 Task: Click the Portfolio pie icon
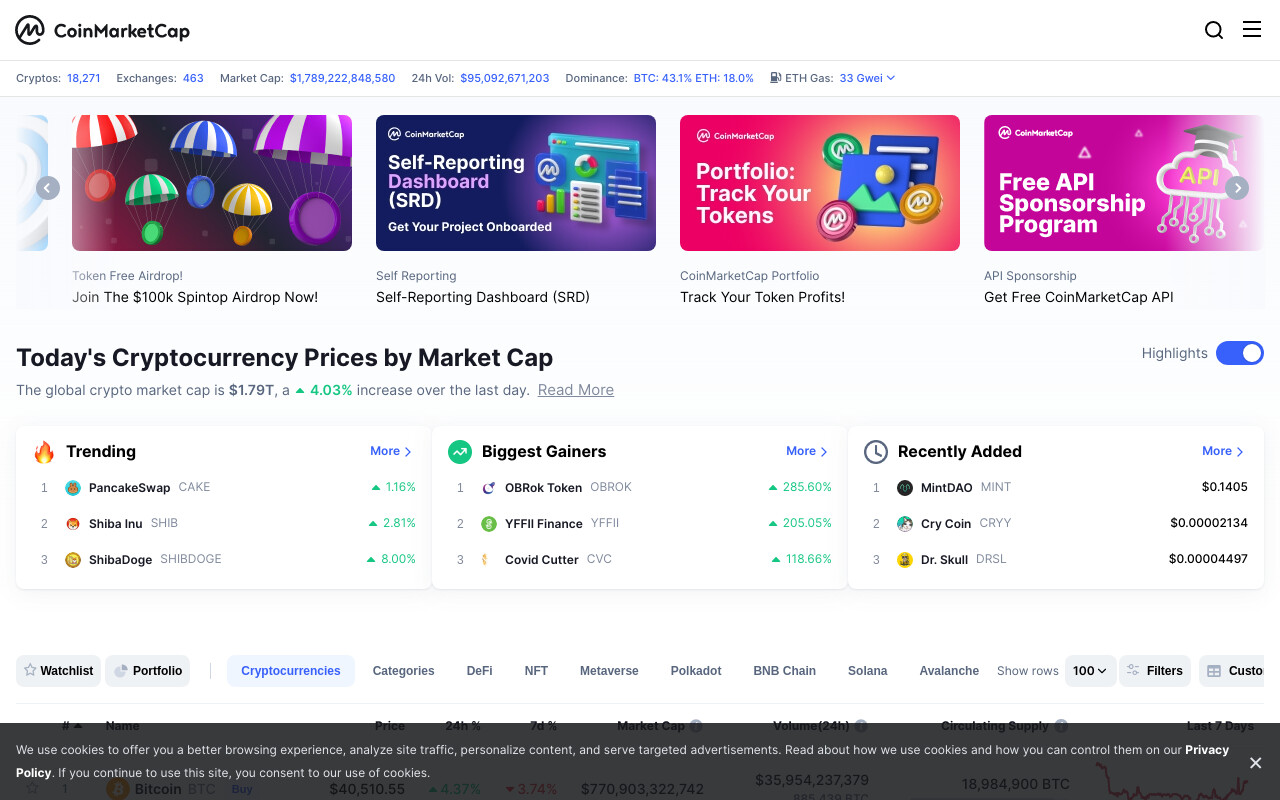(121, 671)
